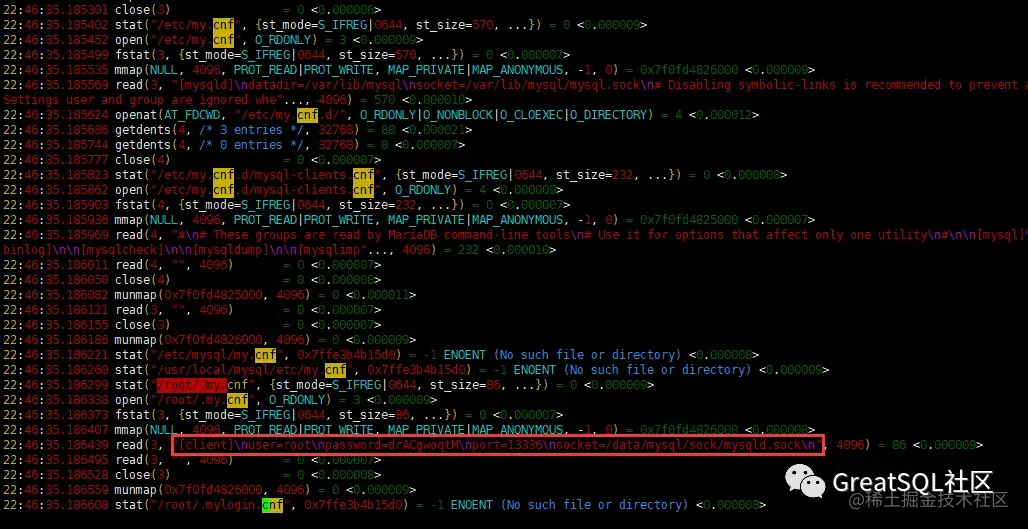1028x529 pixels.
Task: Click the fstat(3) line showing st_size=86
Action: point(283,416)
